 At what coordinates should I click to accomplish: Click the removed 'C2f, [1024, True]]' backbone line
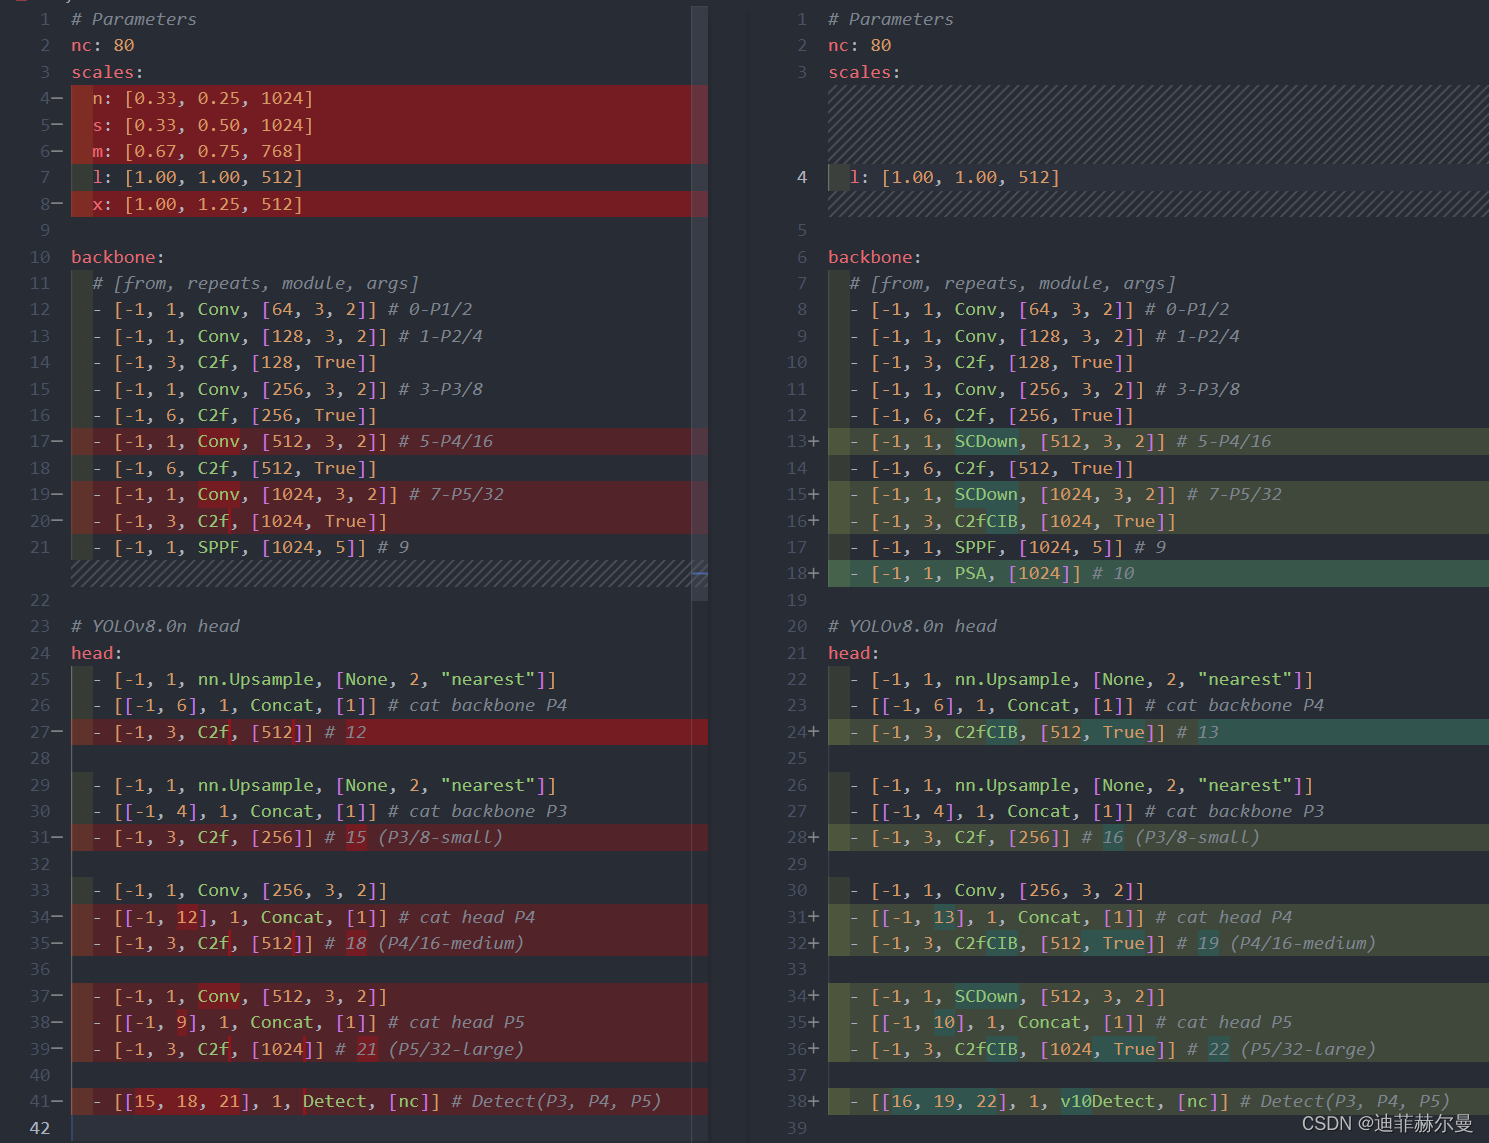[x=389, y=521]
